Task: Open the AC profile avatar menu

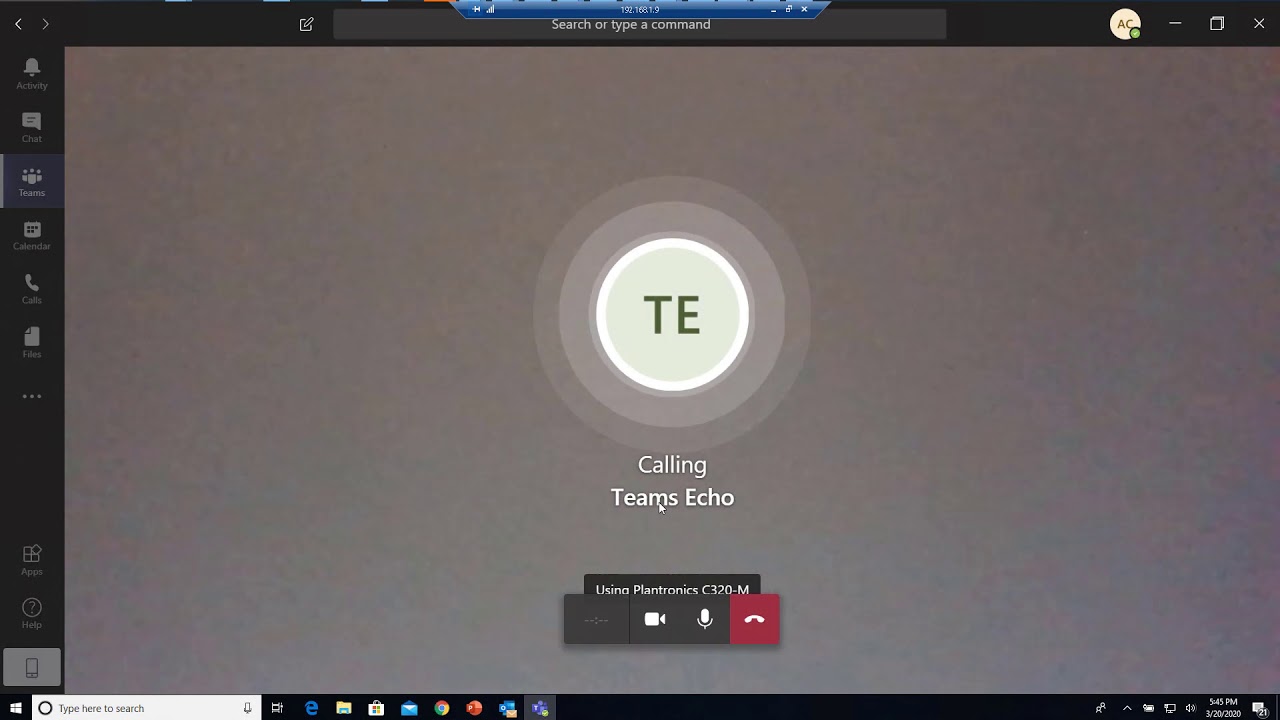Action: (x=1125, y=24)
